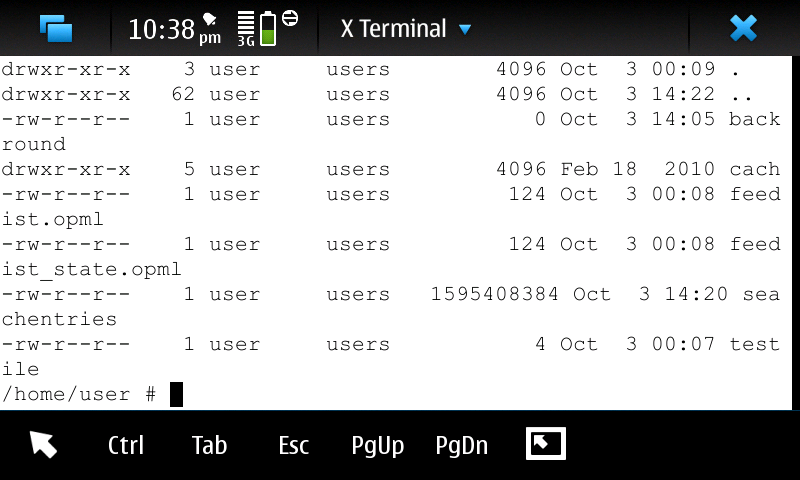
Task: Expand the X Terminal dropdown arrow
Action: [x=464, y=30]
